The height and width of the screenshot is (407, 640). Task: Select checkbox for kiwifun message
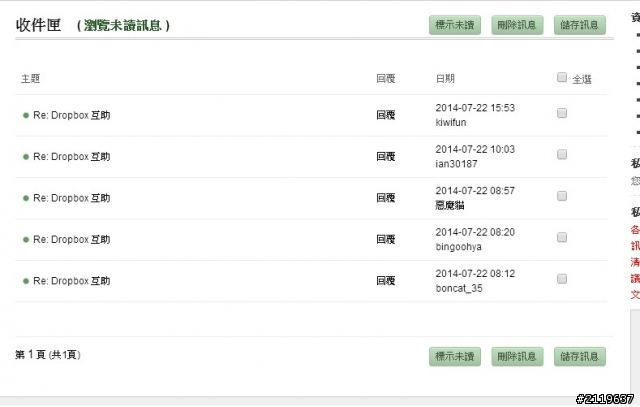(x=562, y=113)
